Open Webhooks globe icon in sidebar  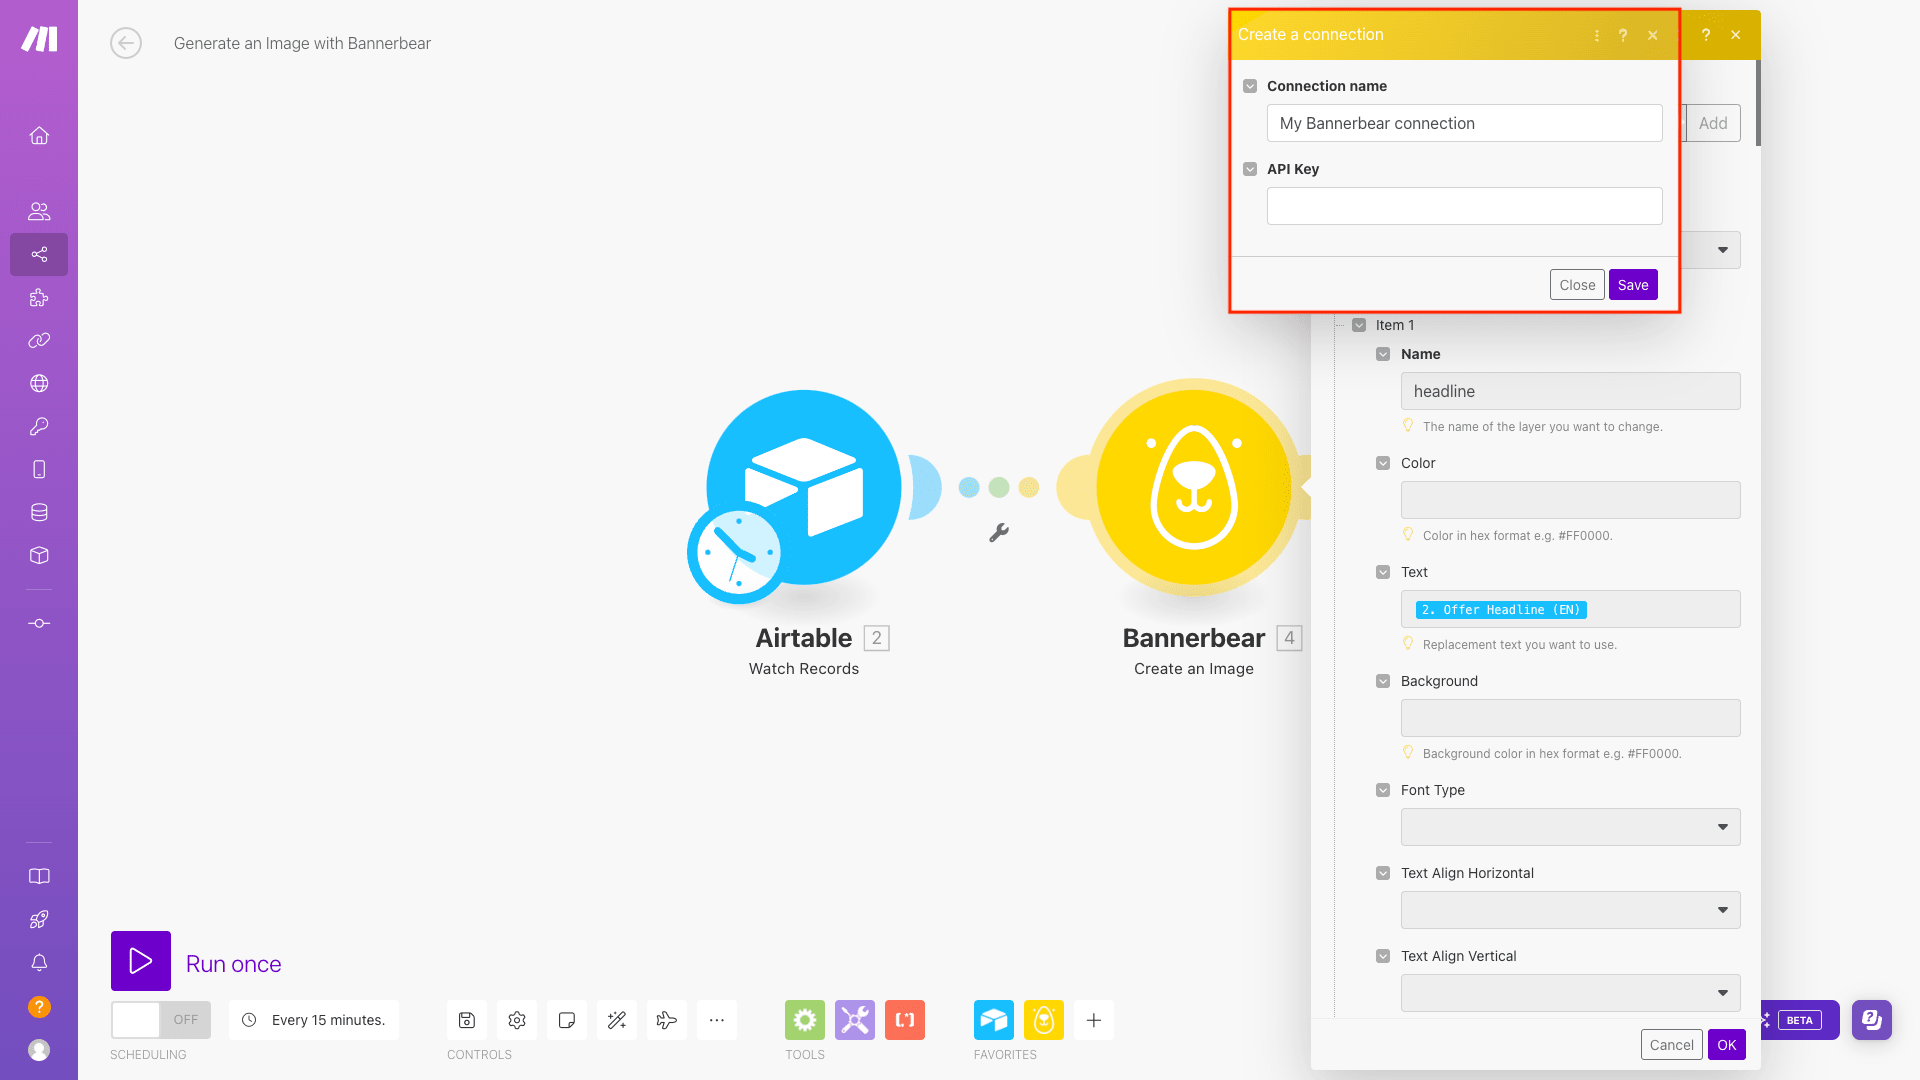tap(39, 383)
